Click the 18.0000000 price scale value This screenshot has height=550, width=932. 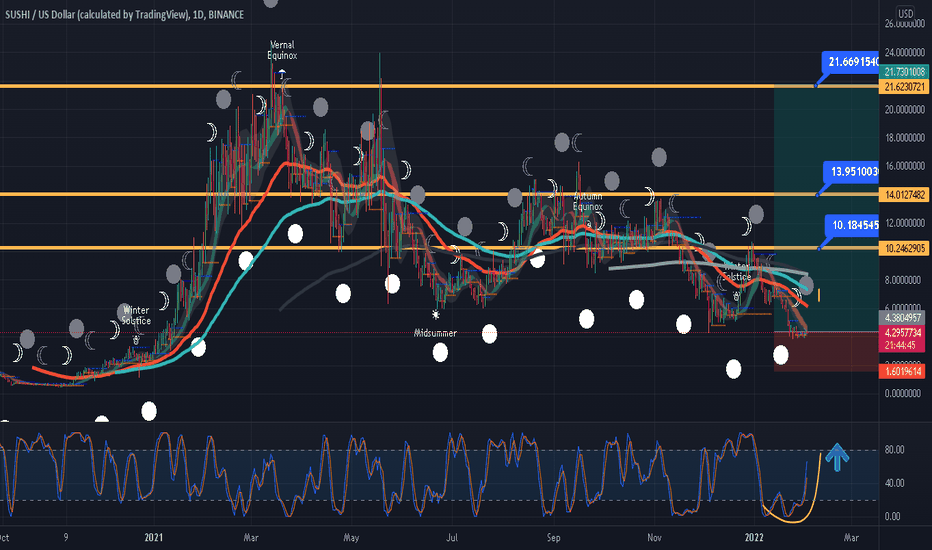point(904,139)
